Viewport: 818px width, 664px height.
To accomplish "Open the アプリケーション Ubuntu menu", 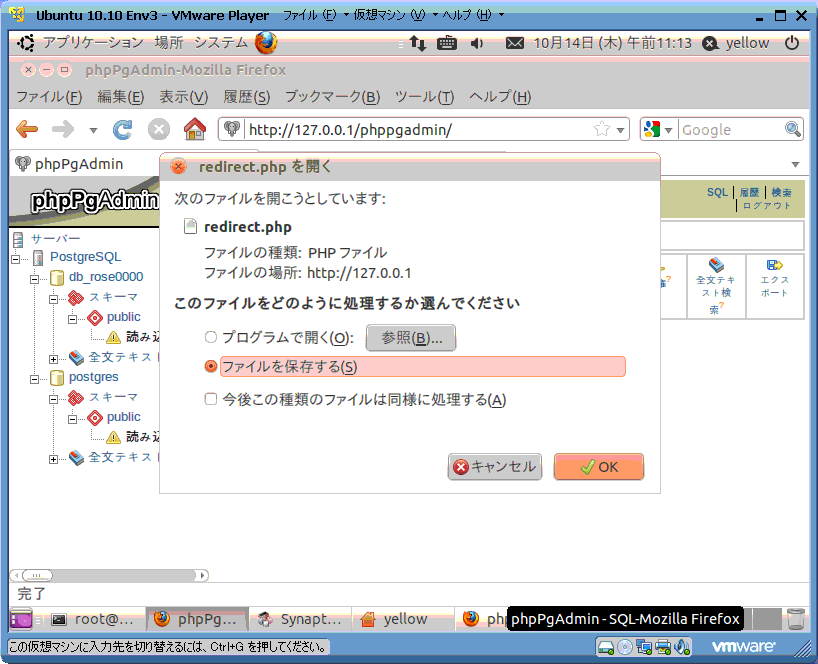I will [x=93, y=42].
